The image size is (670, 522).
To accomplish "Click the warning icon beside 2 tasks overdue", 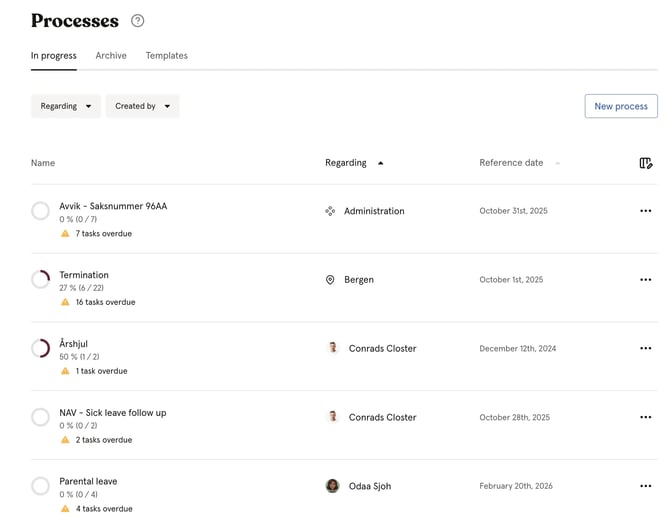I will [x=65, y=440].
